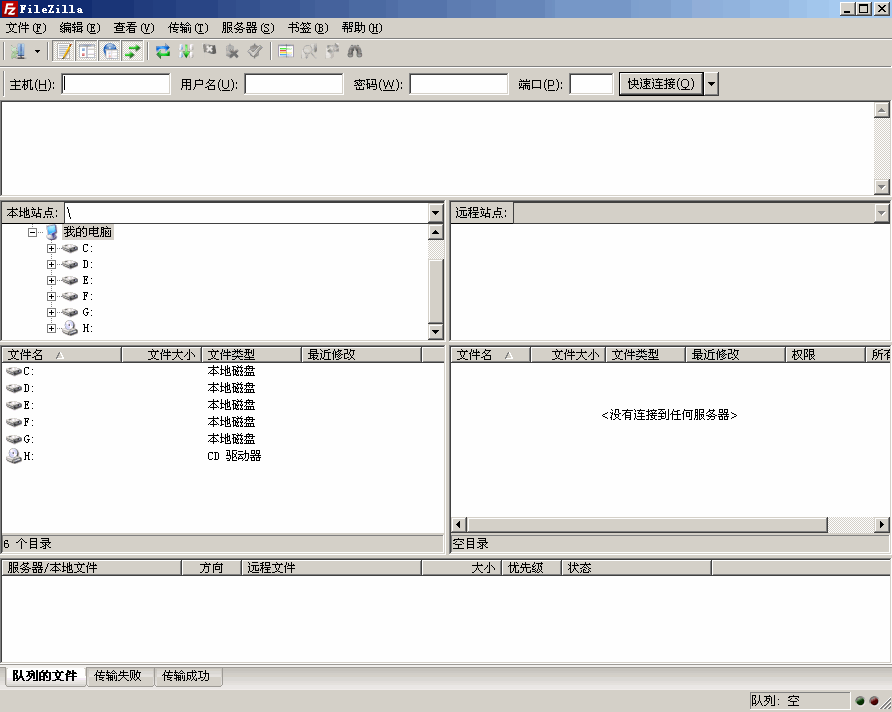Click the reconnect to server icon

click(x=255, y=52)
